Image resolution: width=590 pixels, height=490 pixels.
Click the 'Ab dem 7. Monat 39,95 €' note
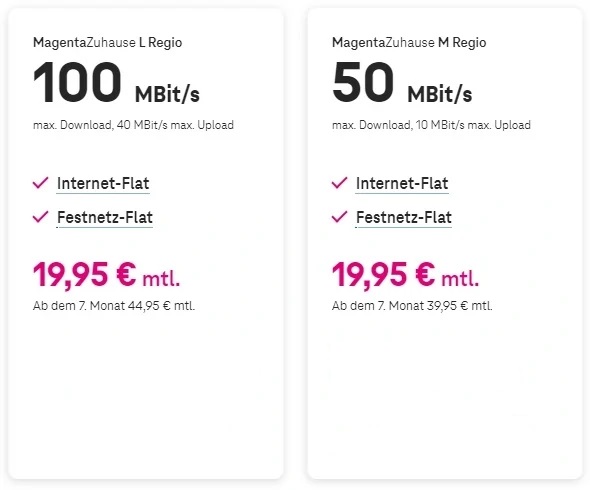point(412,306)
